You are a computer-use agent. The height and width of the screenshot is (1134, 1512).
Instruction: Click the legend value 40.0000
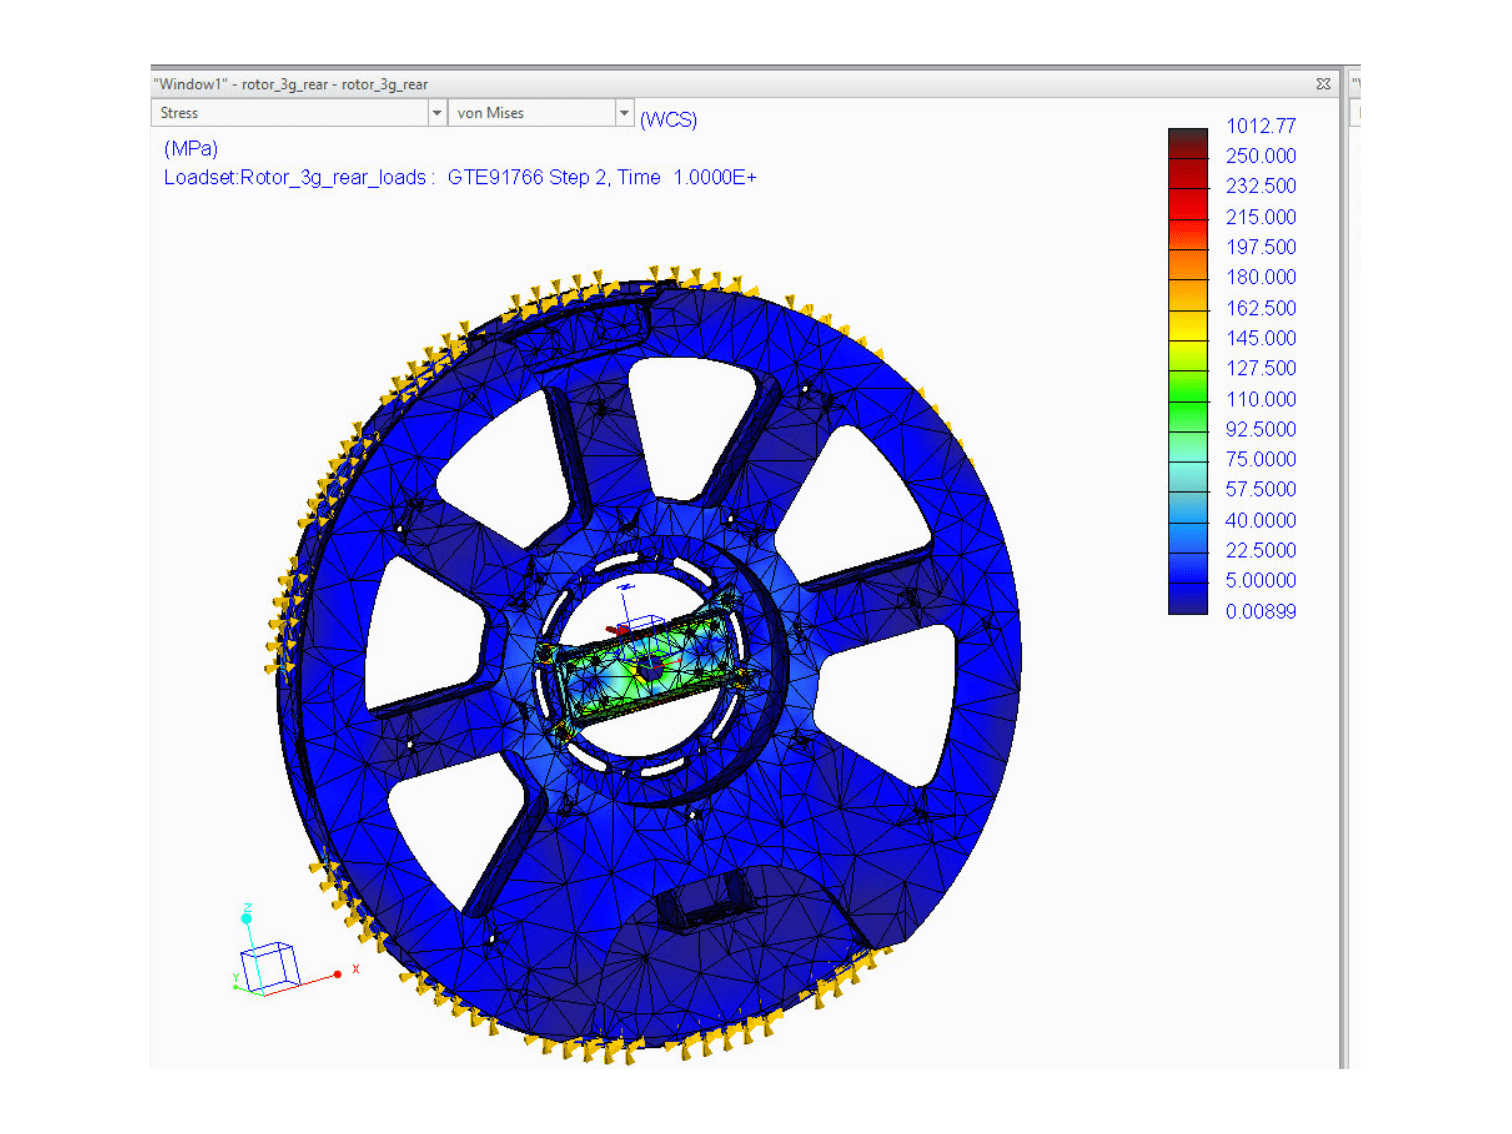click(x=1260, y=520)
